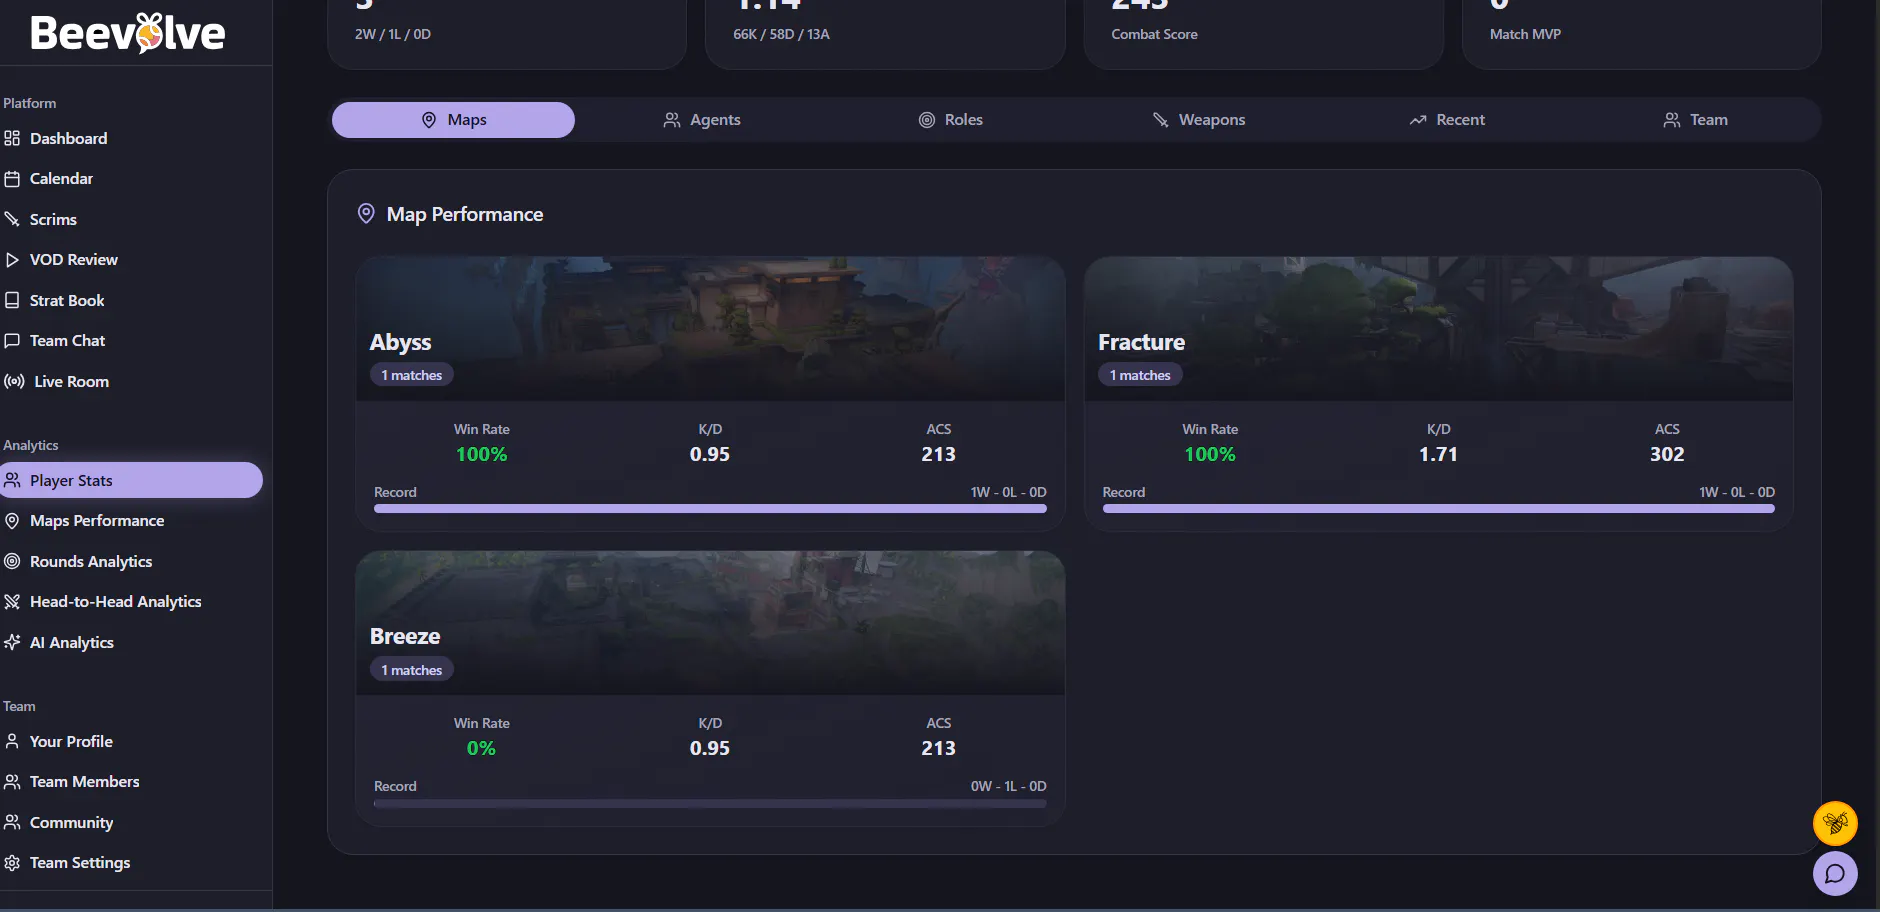Click the Calendar icon in sidebar
1880x912 pixels.
click(12, 179)
